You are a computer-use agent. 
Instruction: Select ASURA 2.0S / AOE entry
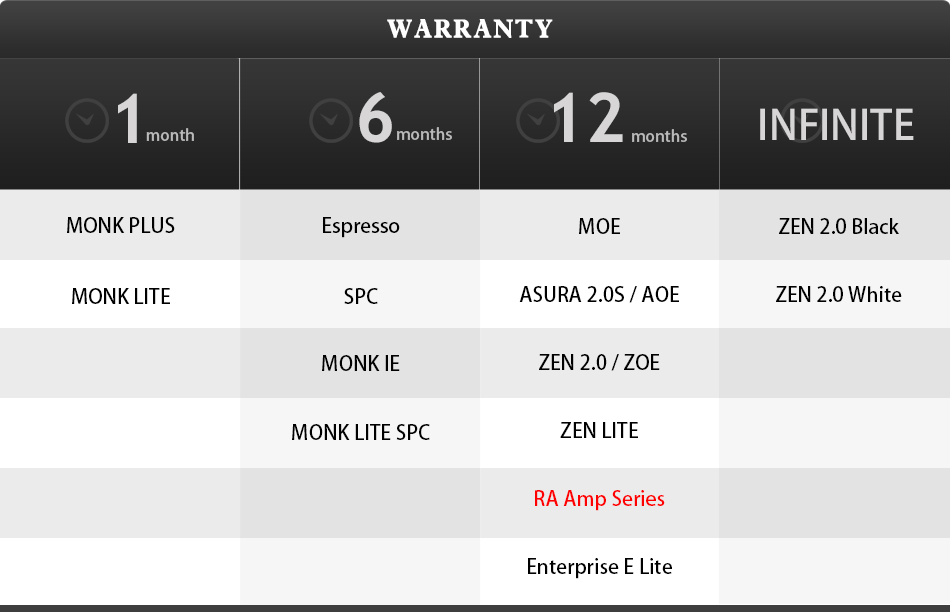pos(599,294)
